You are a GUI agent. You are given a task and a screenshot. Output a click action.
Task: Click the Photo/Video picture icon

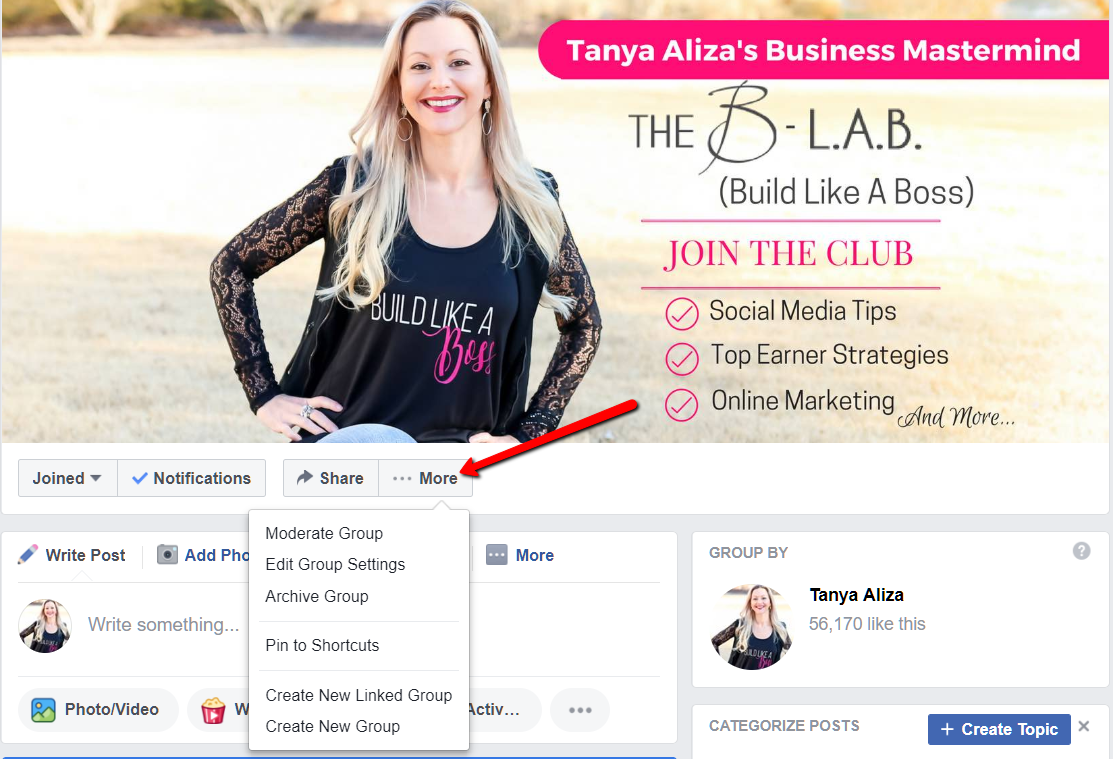43,710
